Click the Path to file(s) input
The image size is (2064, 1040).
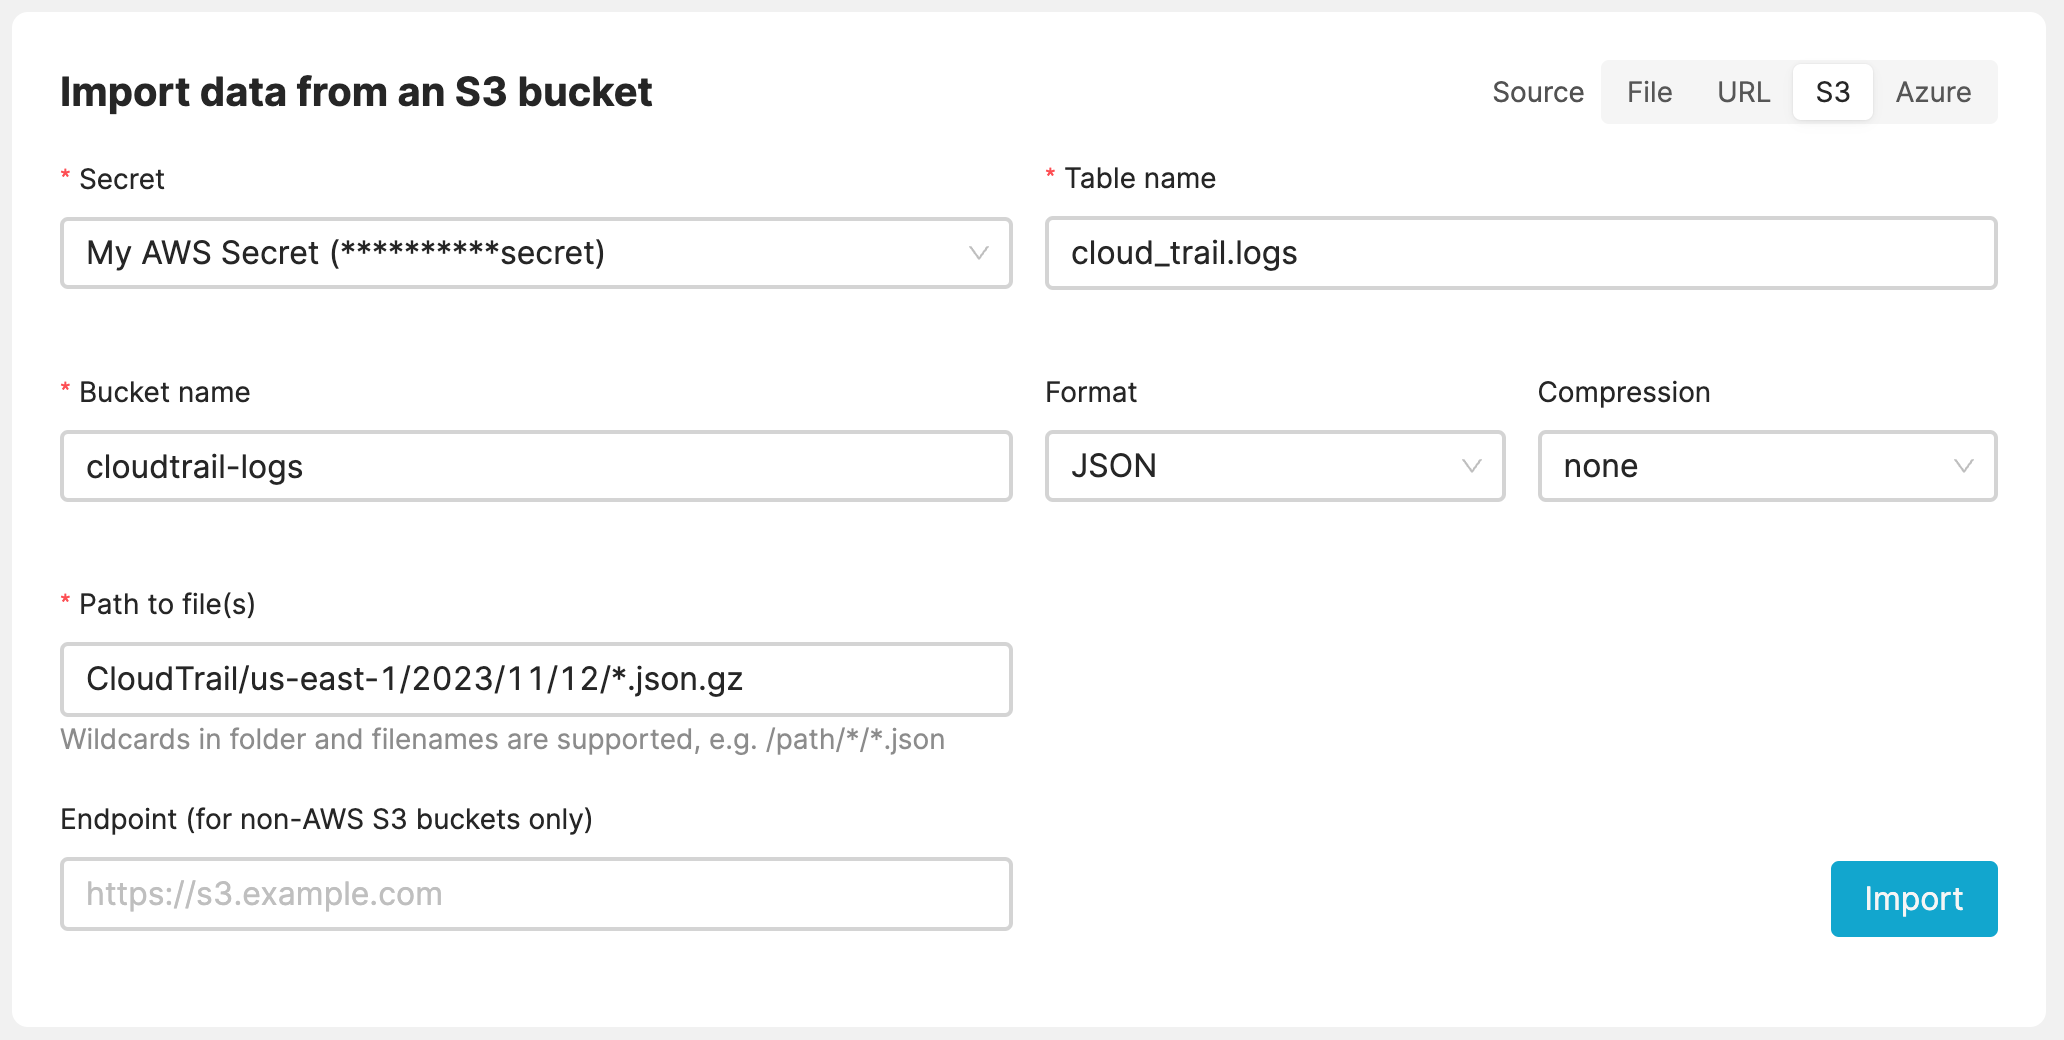click(x=536, y=679)
